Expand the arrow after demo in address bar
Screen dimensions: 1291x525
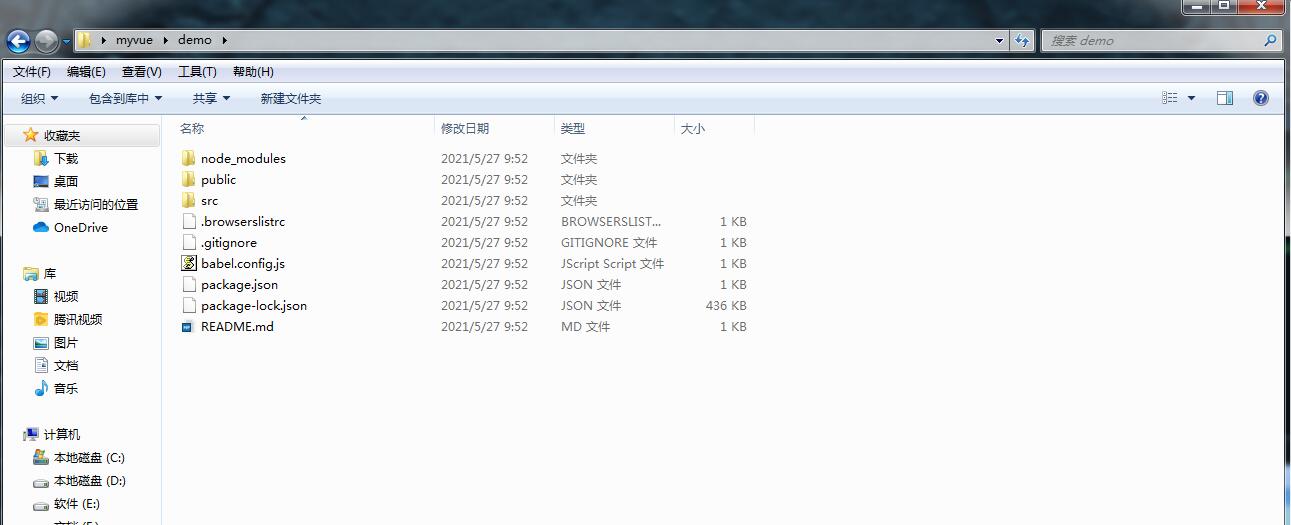(225, 40)
